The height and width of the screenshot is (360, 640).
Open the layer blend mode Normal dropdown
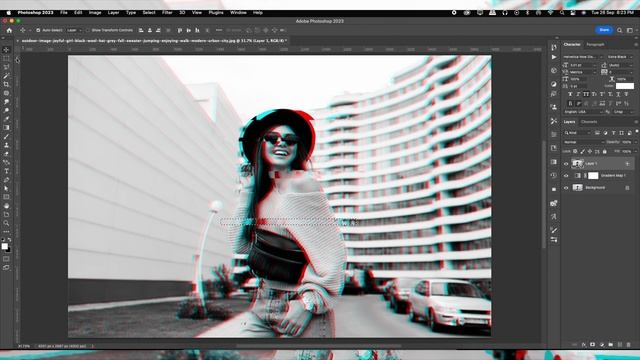click(584, 142)
